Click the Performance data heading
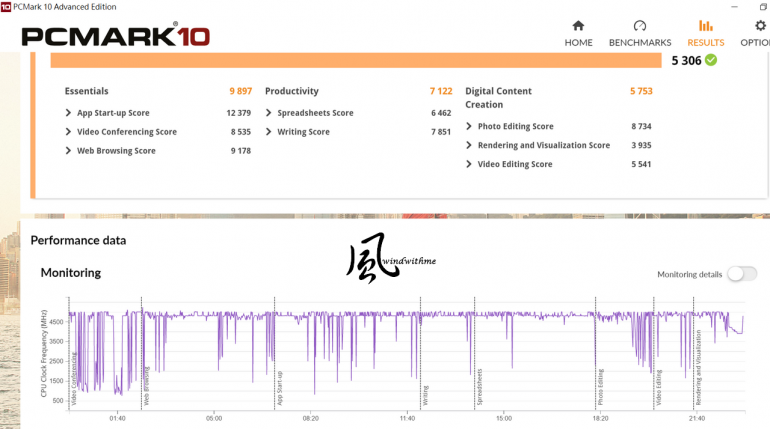Image resolution: width=770 pixels, height=429 pixels. point(78,240)
